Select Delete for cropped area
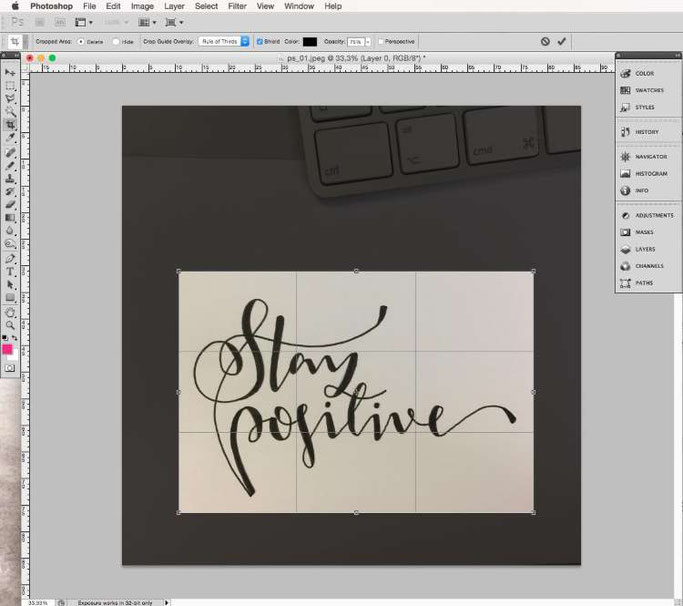Image resolution: width=683 pixels, height=606 pixels. click(81, 42)
